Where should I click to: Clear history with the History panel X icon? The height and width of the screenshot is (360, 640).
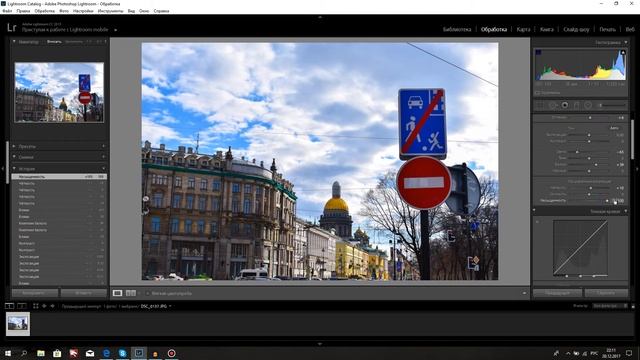click(x=103, y=168)
